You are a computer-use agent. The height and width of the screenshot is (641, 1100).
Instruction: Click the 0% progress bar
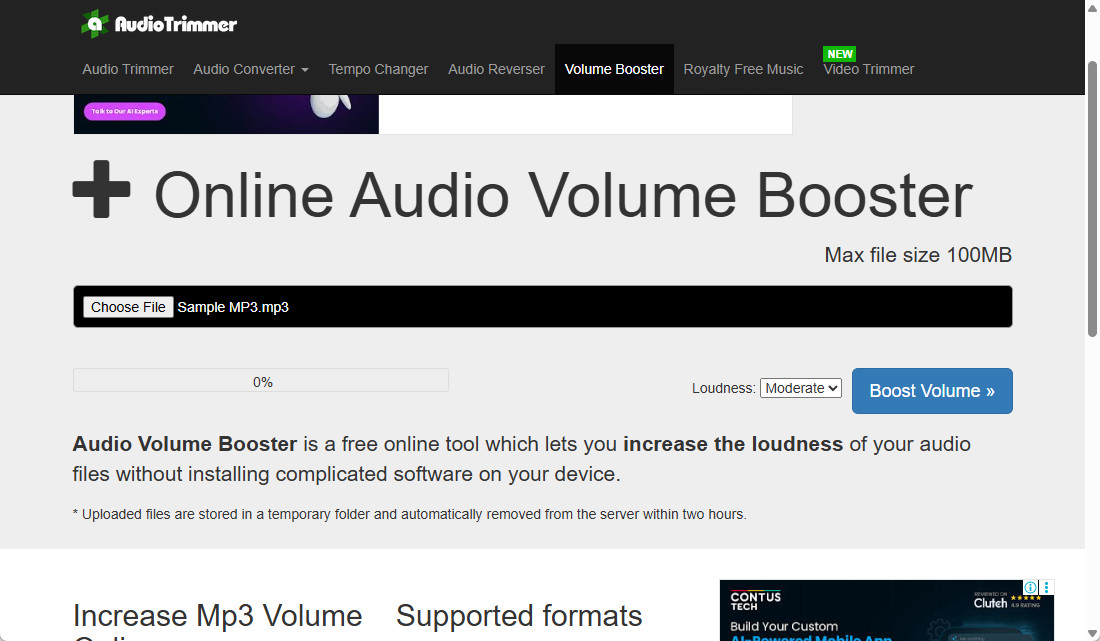click(260, 380)
